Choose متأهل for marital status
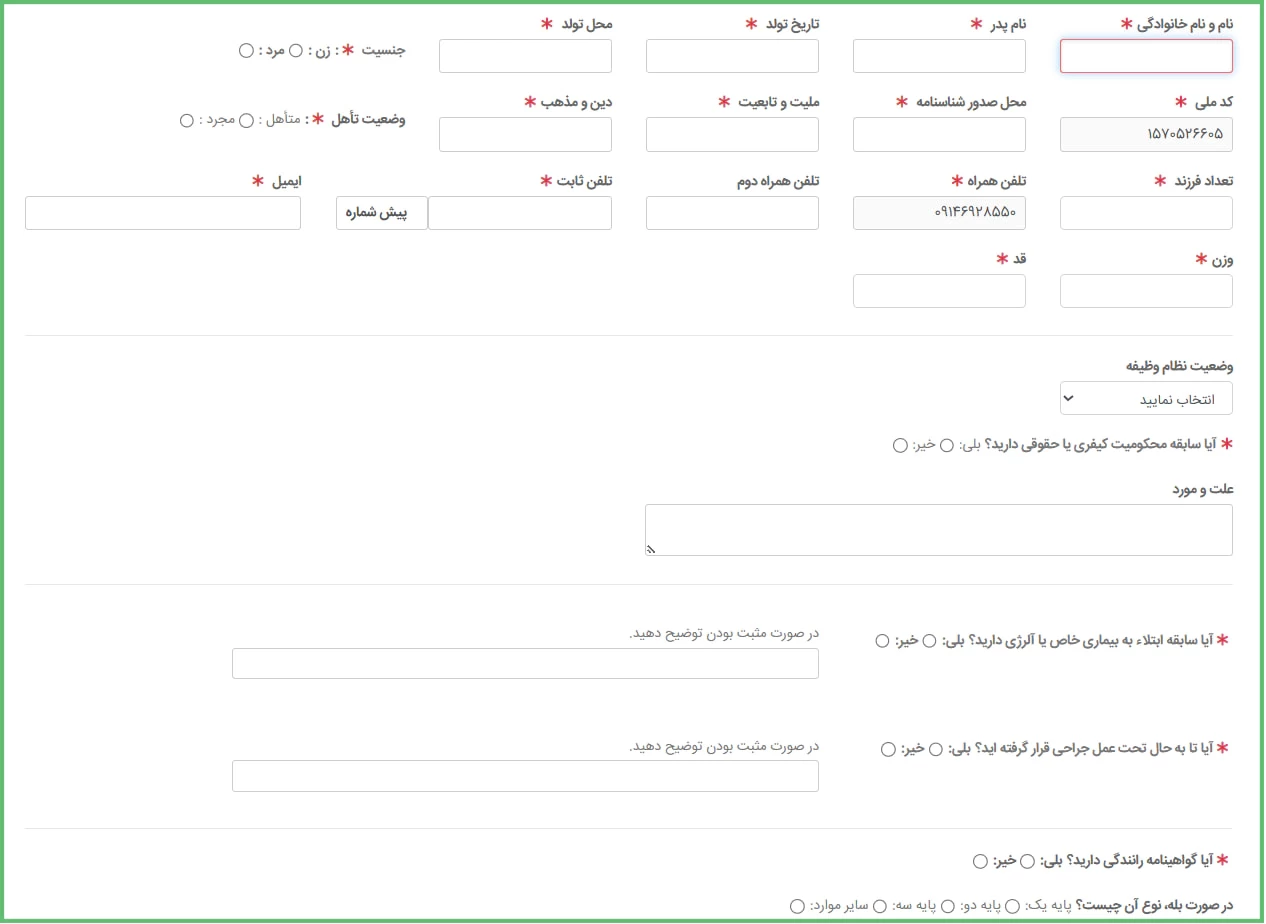This screenshot has width=1266, height=924. pos(247,121)
